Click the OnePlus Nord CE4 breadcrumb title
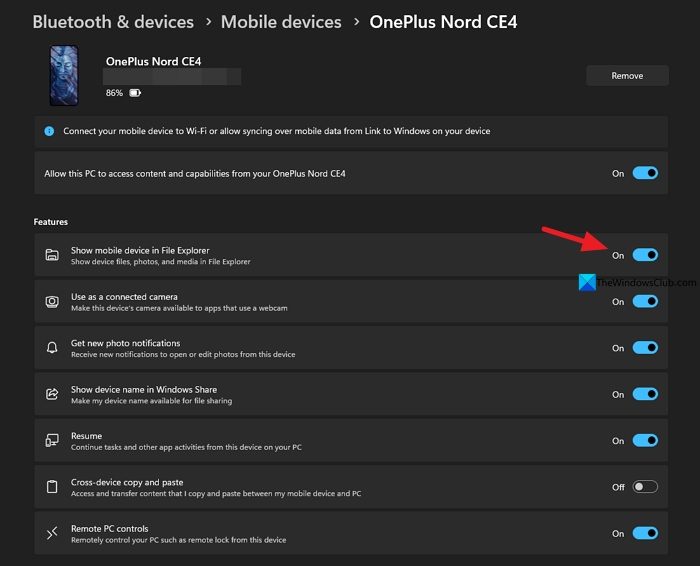 [443, 22]
